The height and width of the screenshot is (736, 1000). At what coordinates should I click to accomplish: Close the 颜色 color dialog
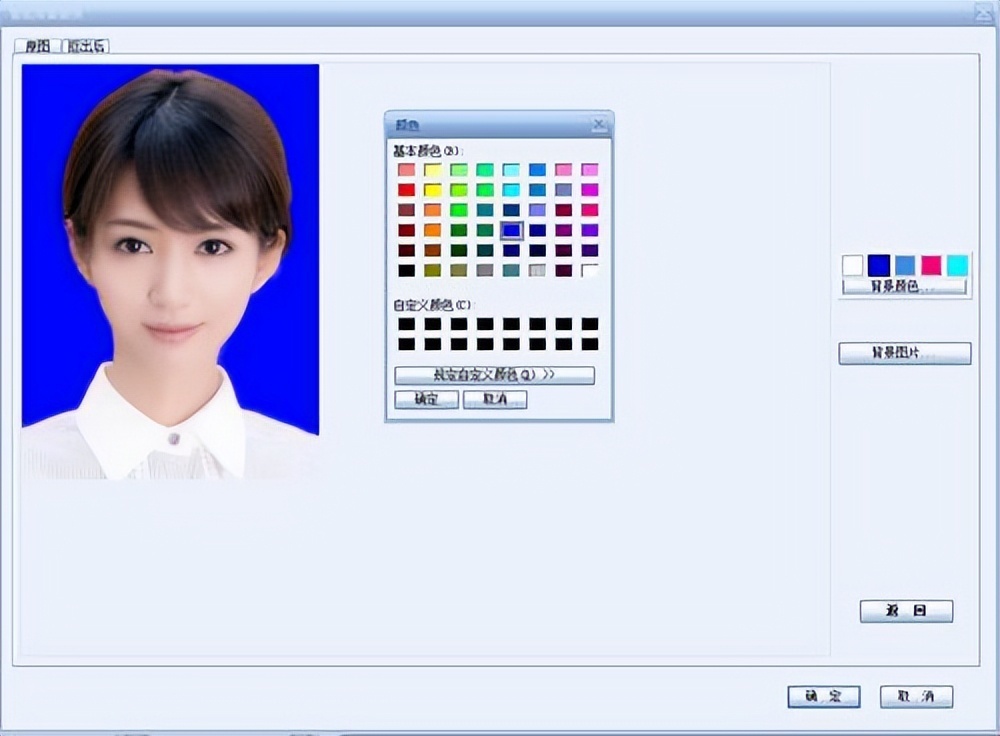598,124
